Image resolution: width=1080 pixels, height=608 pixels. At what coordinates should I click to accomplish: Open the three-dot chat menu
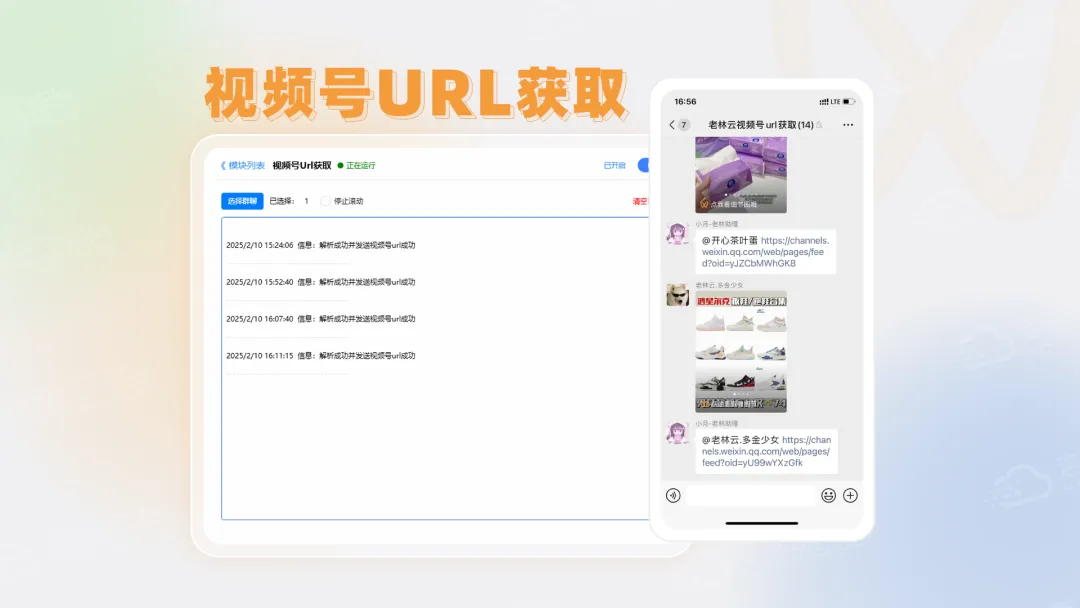click(x=848, y=125)
